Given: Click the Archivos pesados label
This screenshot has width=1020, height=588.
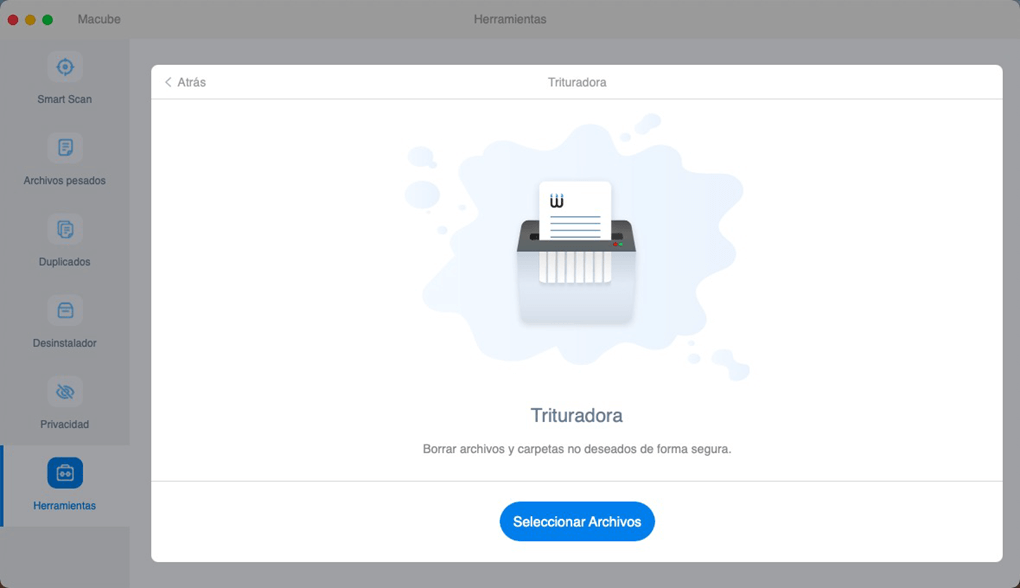Looking at the screenshot, I should [x=64, y=180].
